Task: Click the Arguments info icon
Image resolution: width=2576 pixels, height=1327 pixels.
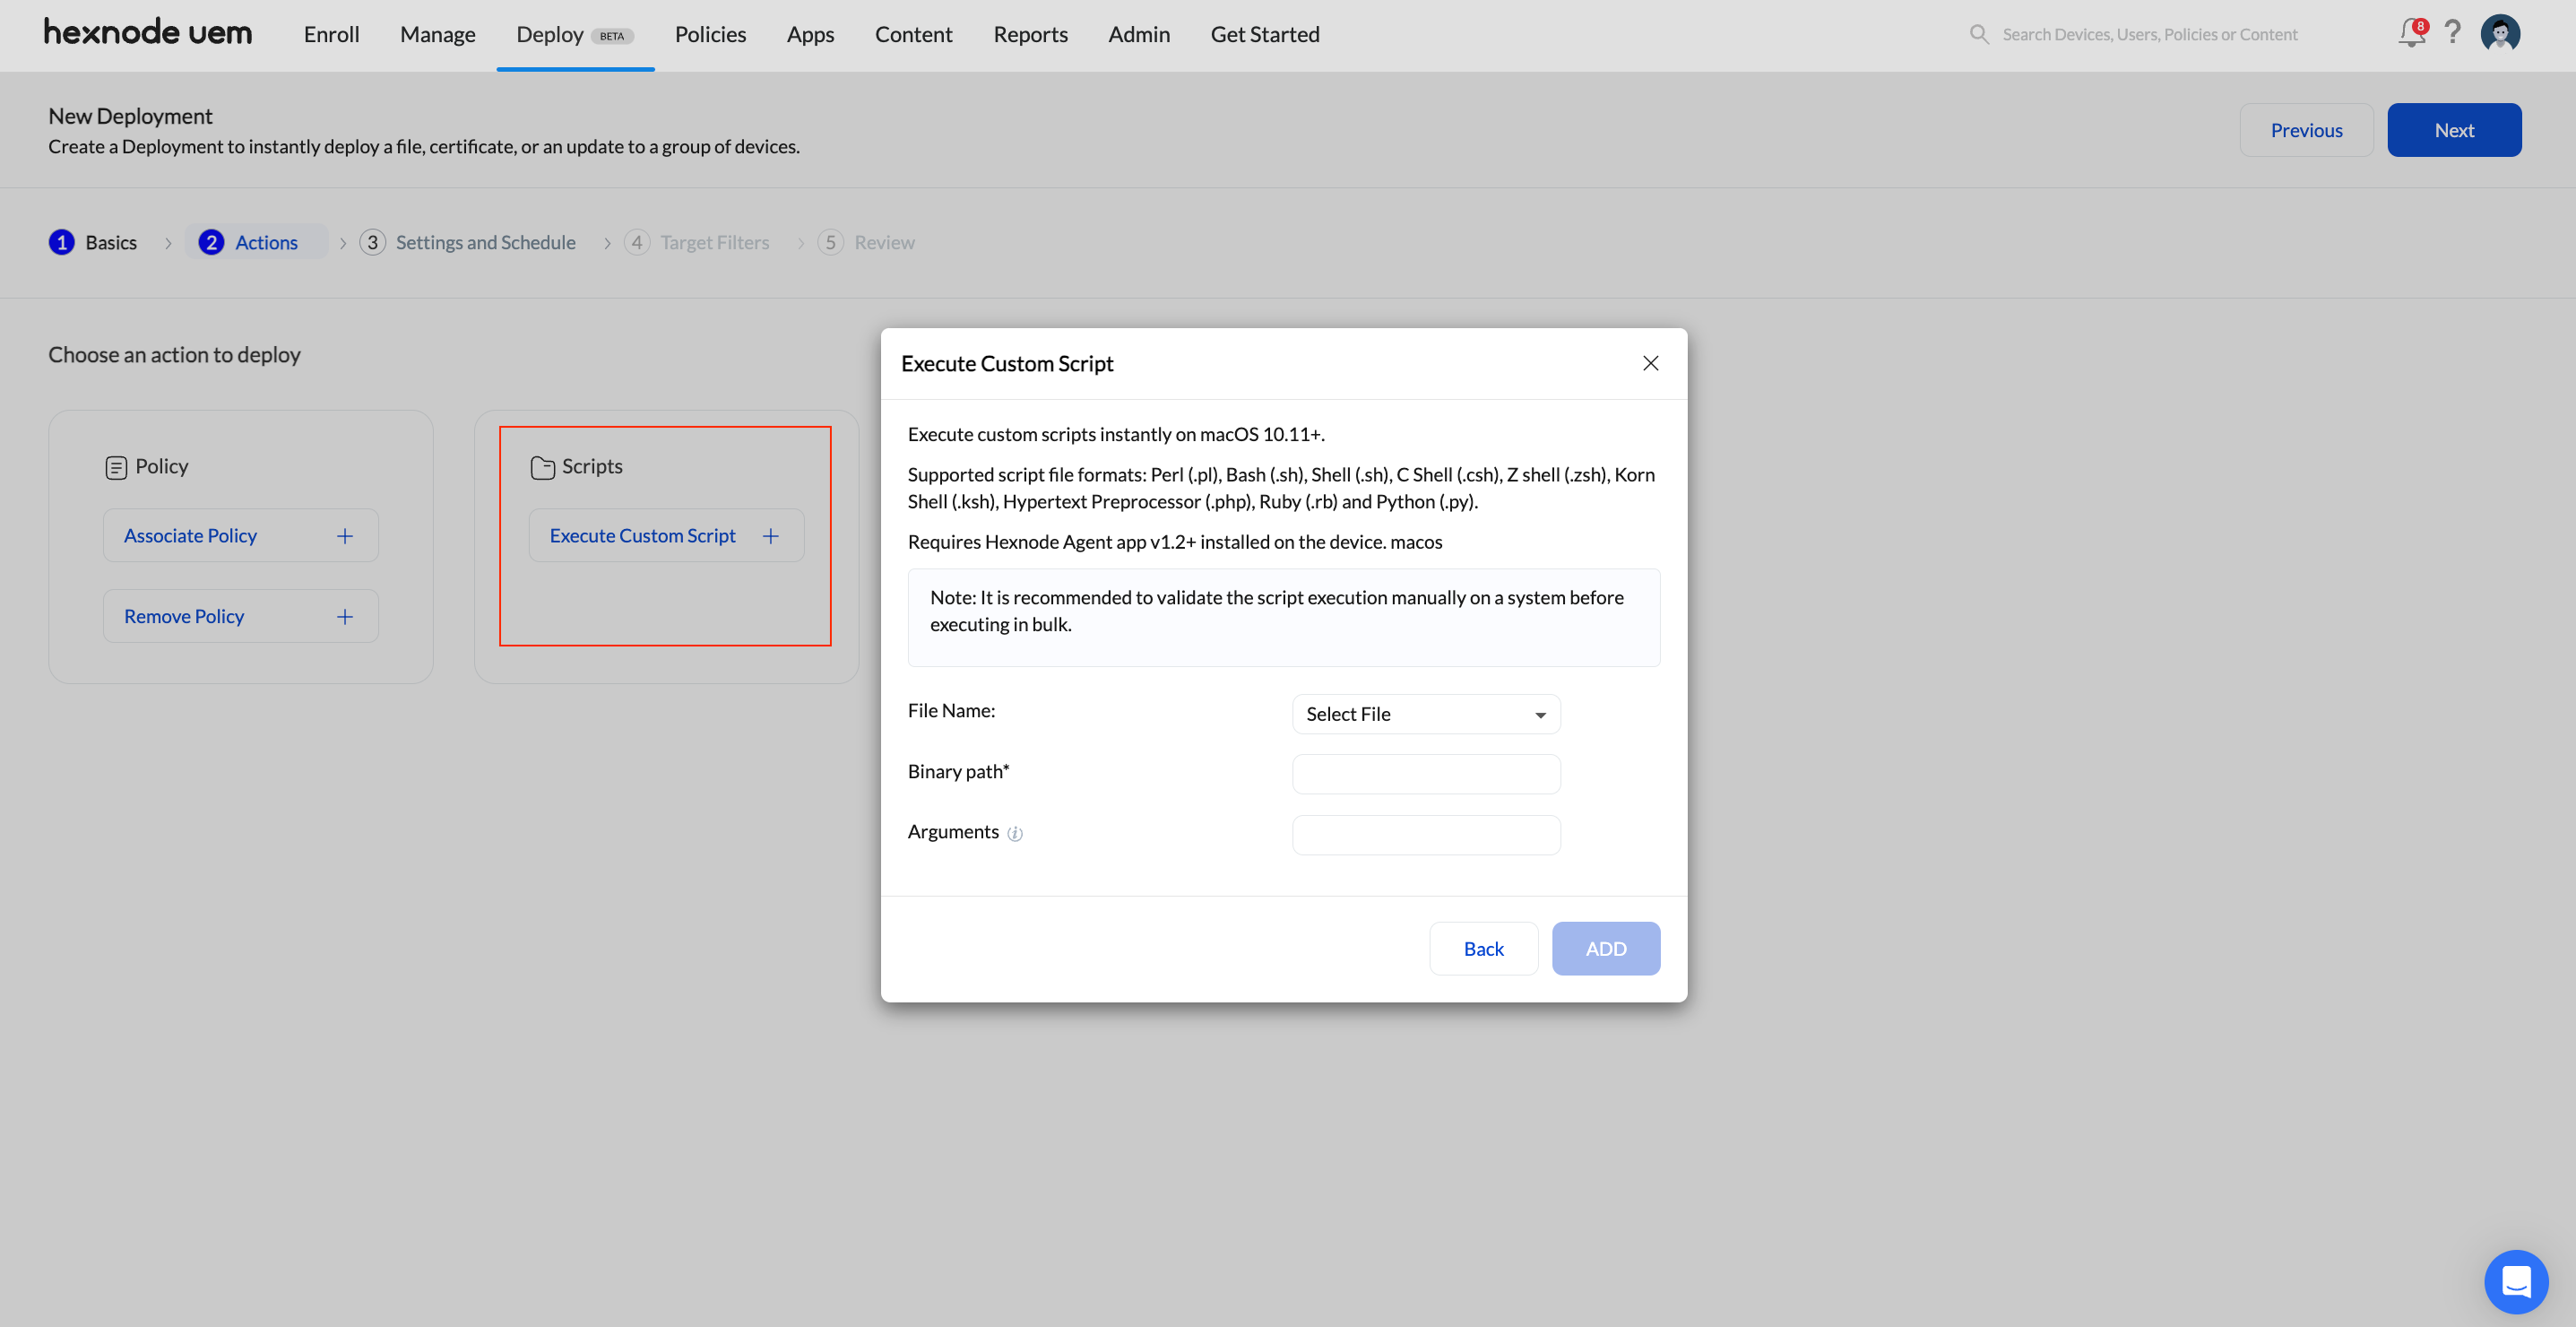Action: pyautogui.click(x=1015, y=833)
